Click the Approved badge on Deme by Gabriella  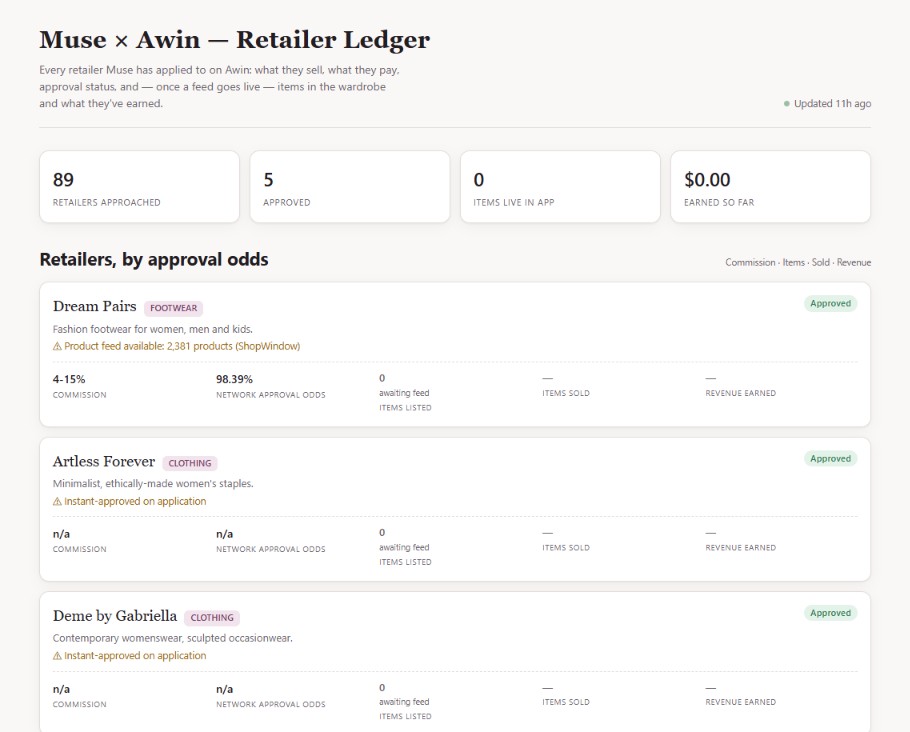(x=830, y=613)
